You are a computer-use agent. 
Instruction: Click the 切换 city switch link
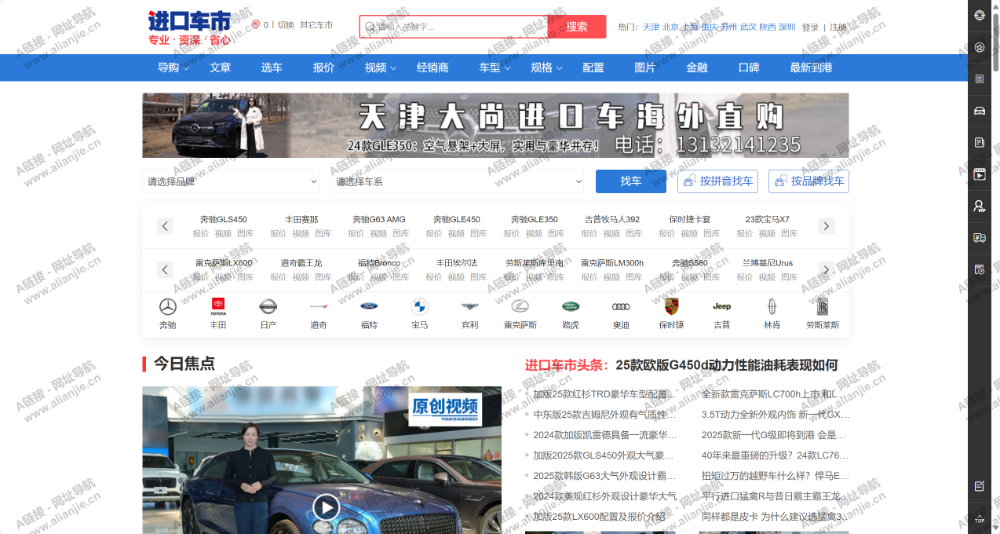click(x=286, y=25)
